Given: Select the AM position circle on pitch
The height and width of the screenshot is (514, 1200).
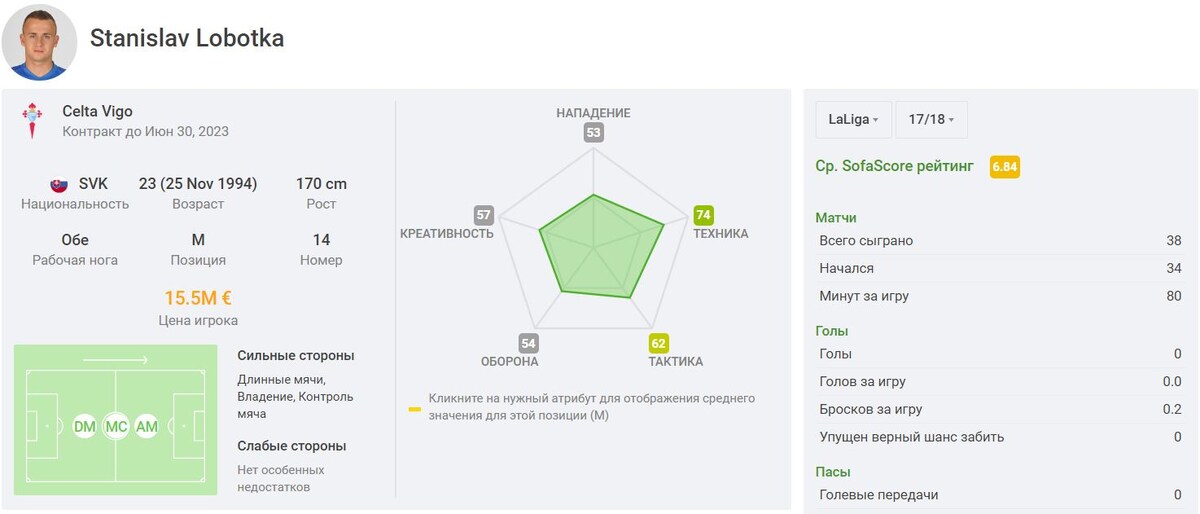Looking at the screenshot, I should coord(147,427).
